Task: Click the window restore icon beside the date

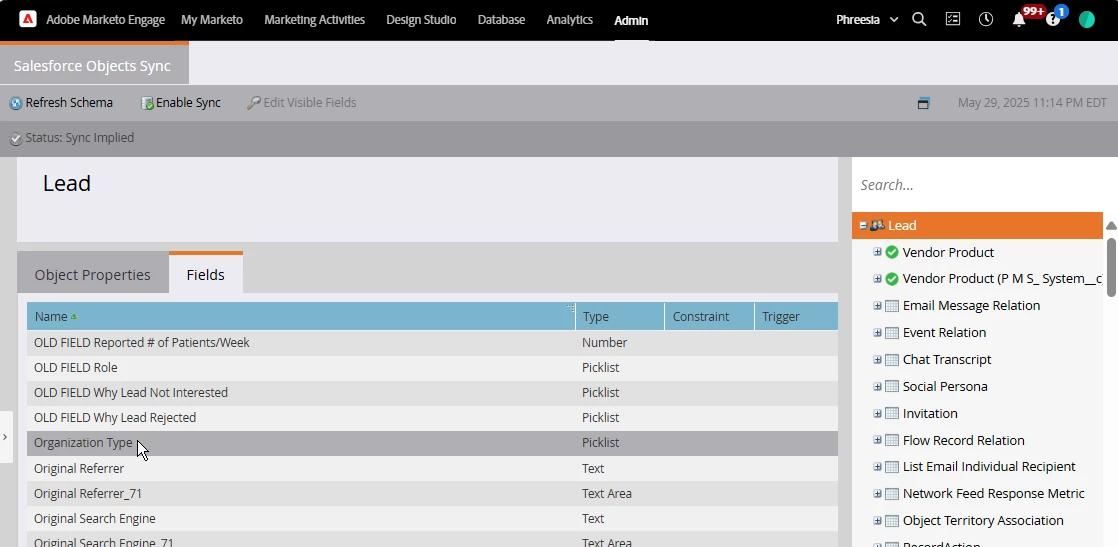Action: 923,103
